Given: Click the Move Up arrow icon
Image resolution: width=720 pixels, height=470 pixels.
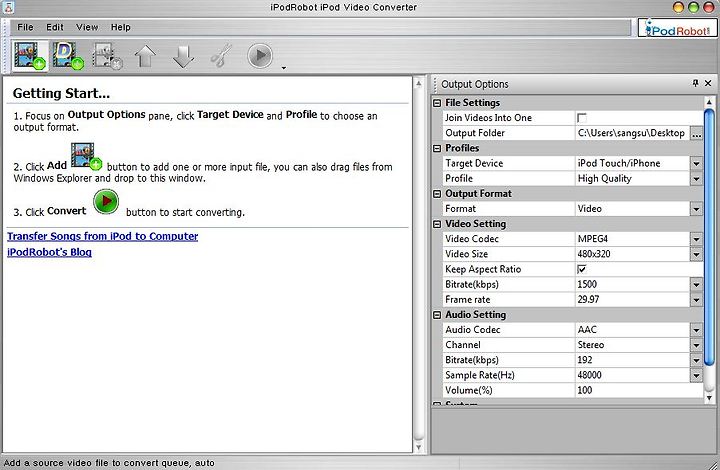Looking at the screenshot, I should coord(145,56).
